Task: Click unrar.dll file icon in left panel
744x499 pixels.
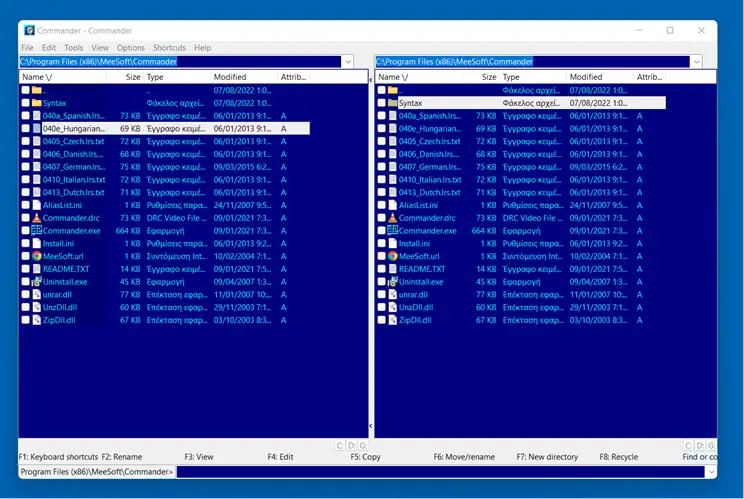Action: click(37, 295)
